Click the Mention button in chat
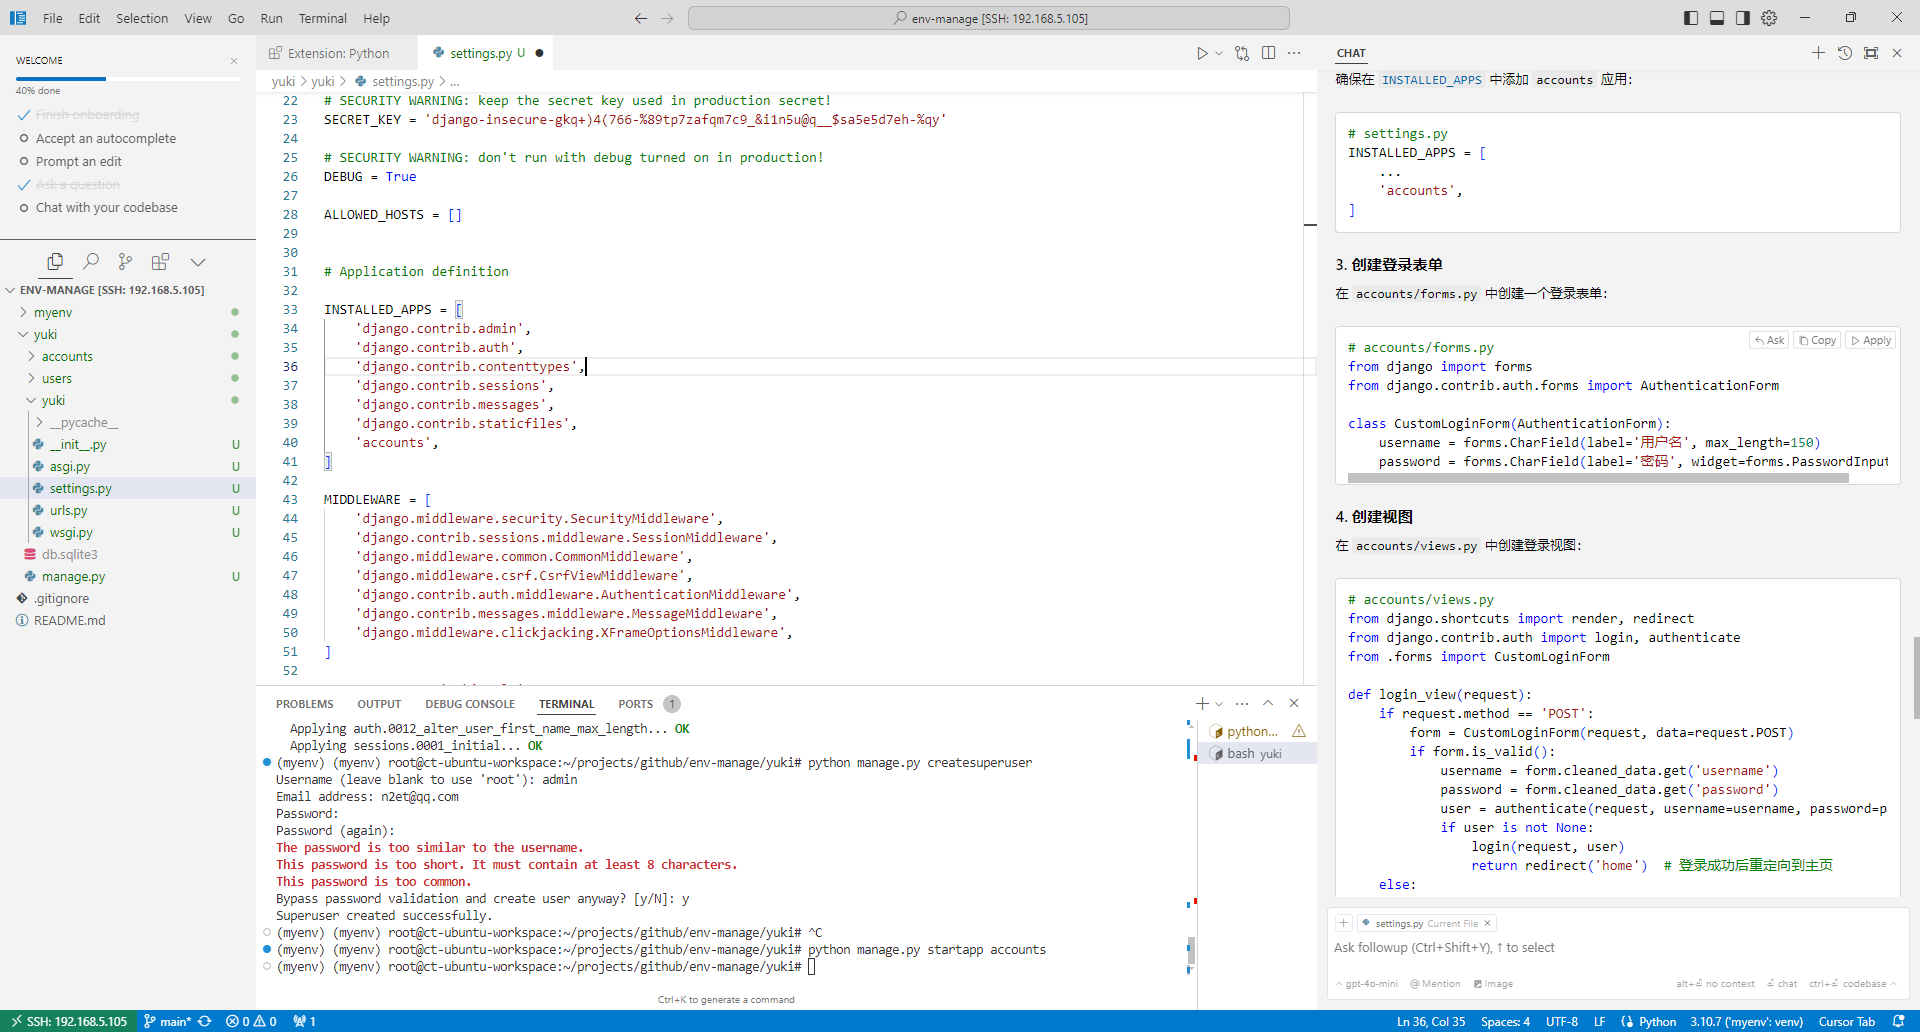 point(1435,984)
